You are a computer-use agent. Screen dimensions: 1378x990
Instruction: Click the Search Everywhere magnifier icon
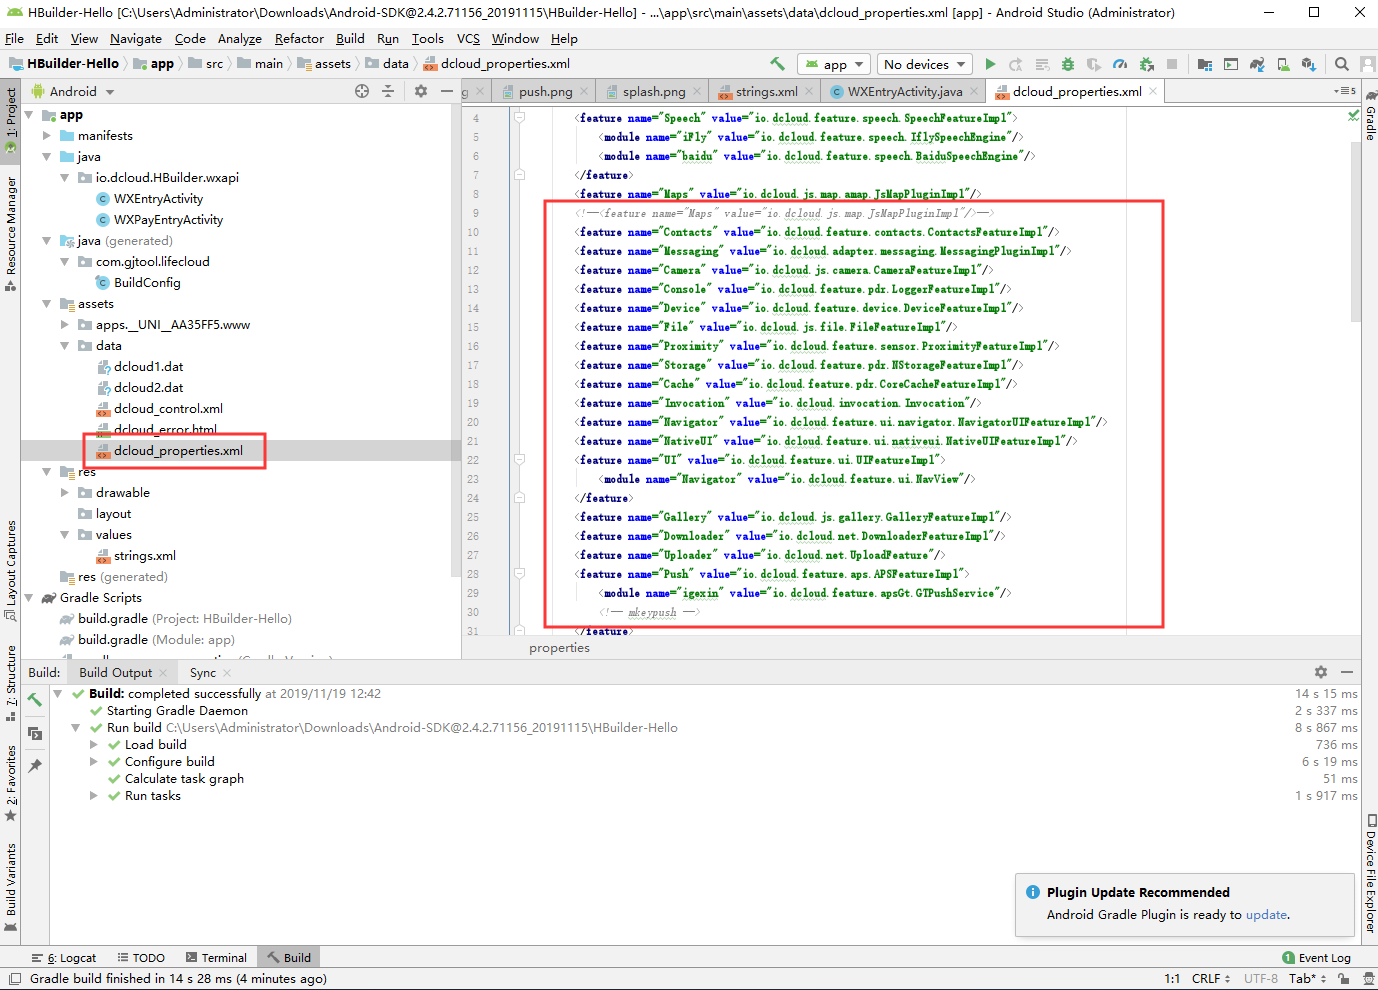tap(1342, 64)
